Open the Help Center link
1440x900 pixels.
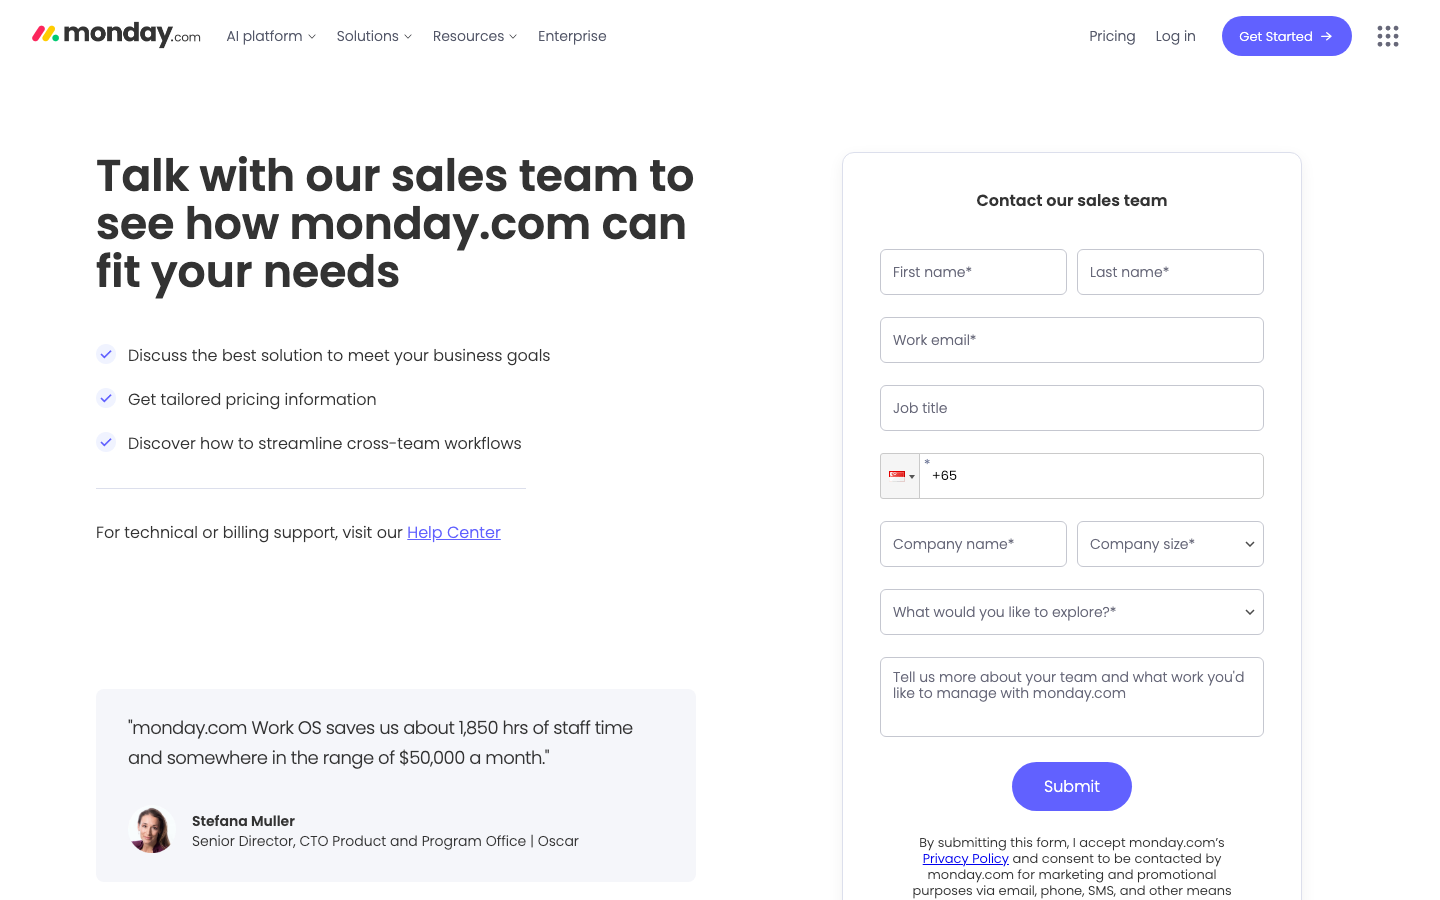pyautogui.click(x=454, y=532)
